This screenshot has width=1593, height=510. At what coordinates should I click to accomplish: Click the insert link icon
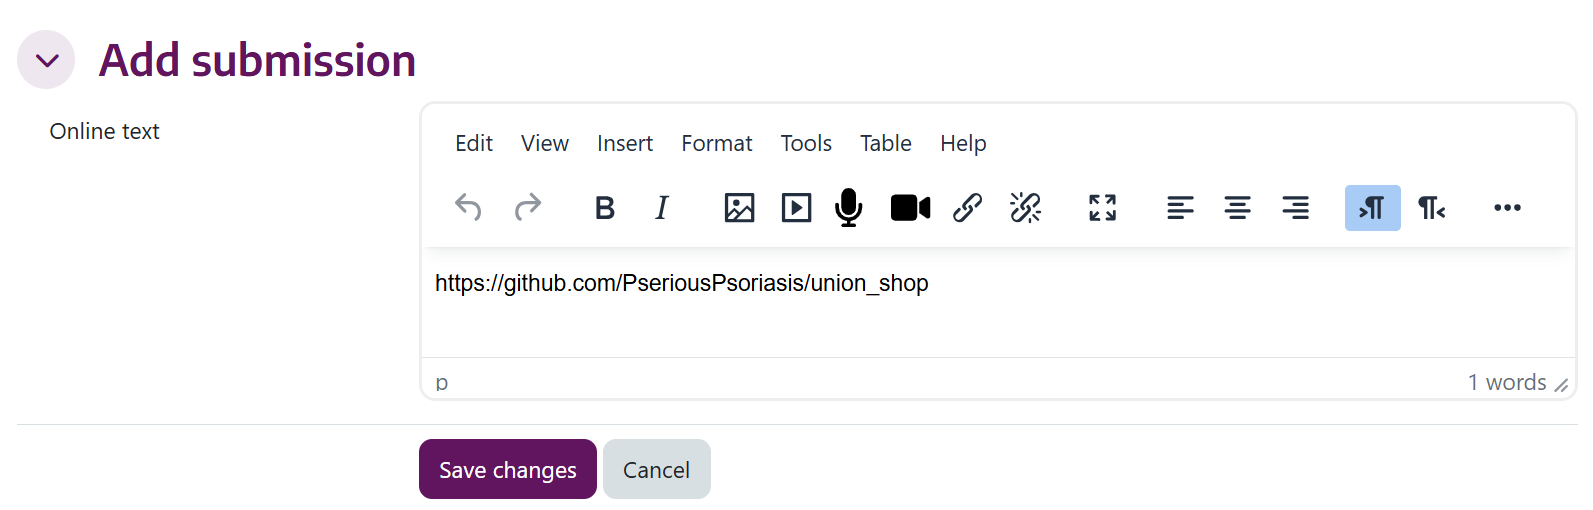(967, 208)
